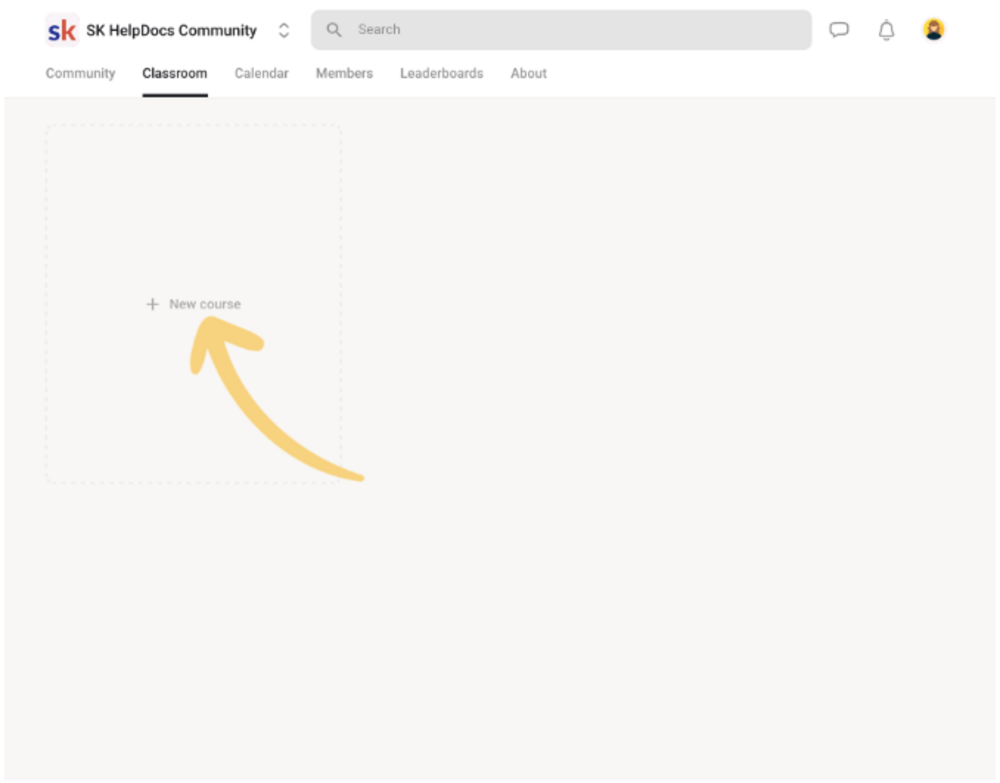Viewport: 1000px width, 783px height.
Task: Open the About tab
Action: pyautogui.click(x=528, y=73)
